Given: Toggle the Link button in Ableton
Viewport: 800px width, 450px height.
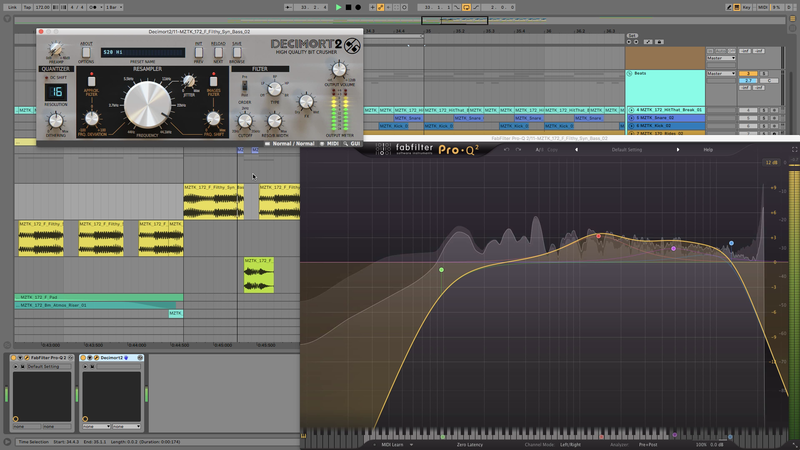Looking at the screenshot, I should [x=12, y=7].
